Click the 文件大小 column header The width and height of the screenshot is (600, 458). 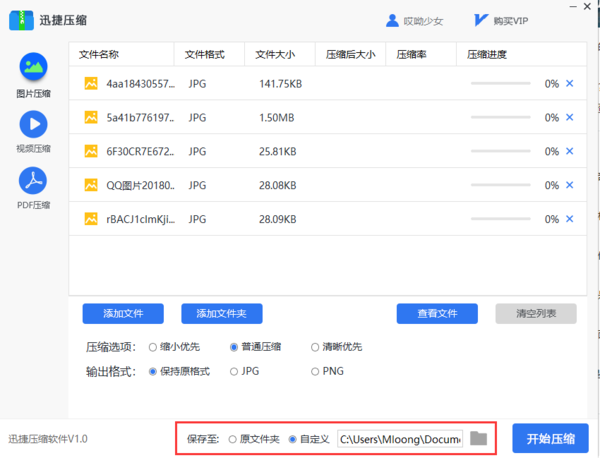click(275, 55)
